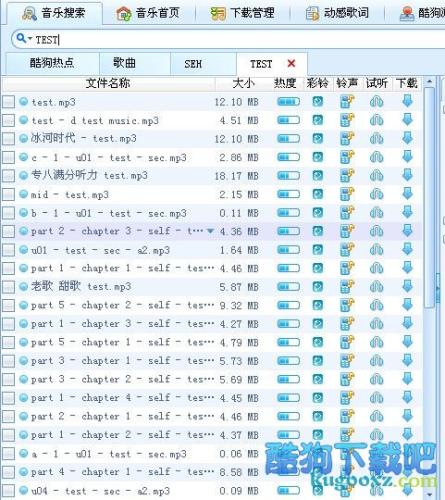445x500 pixels.
Task: Download the 4.45 MB part 1 chapter 4 file
Action: (x=408, y=398)
